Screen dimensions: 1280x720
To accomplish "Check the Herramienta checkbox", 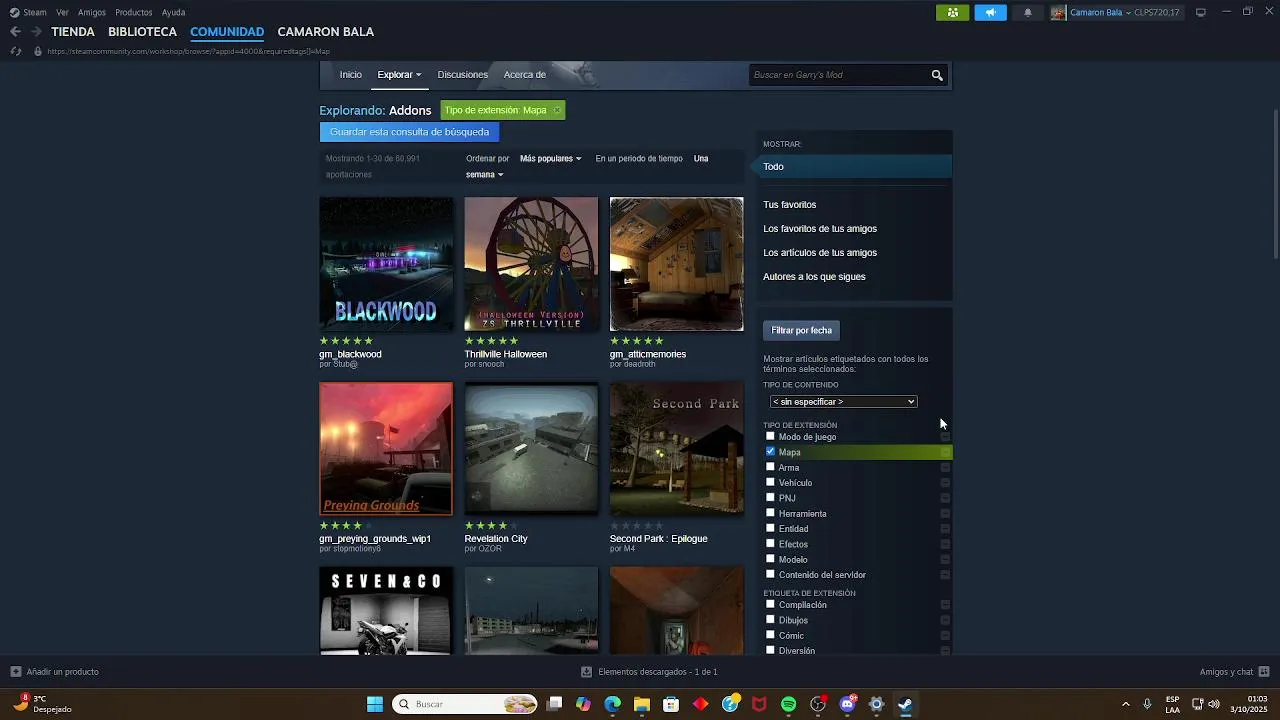I will (x=770, y=513).
